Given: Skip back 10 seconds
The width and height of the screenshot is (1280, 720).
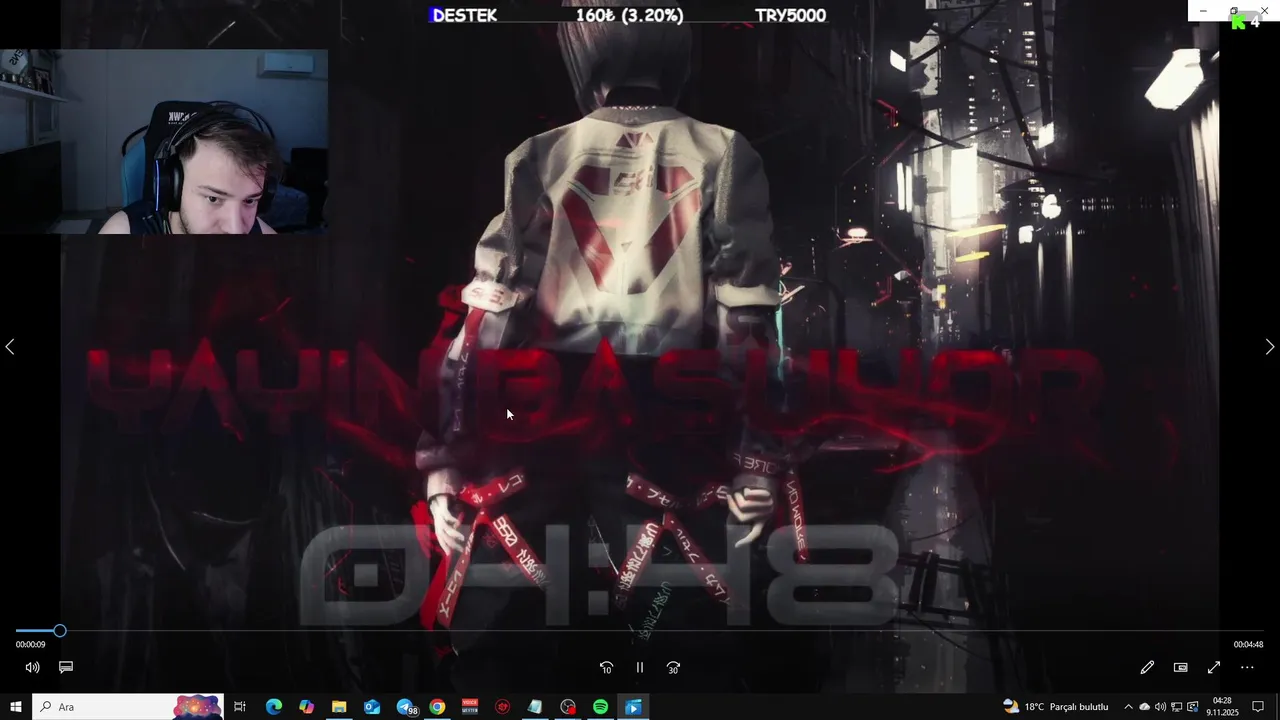Looking at the screenshot, I should 606,667.
